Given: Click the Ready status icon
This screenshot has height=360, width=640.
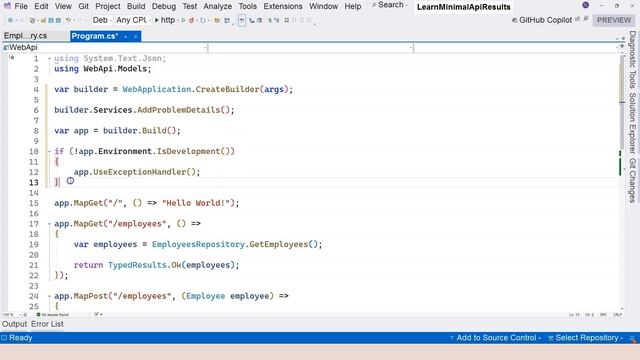Looking at the screenshot, I should tap(4, 338).
